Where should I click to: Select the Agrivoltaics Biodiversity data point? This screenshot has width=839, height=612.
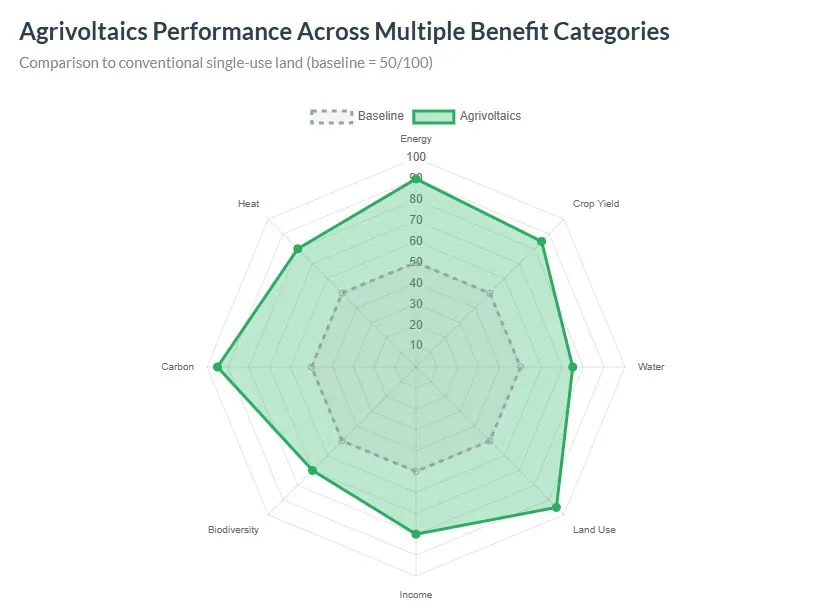point(312,471)
